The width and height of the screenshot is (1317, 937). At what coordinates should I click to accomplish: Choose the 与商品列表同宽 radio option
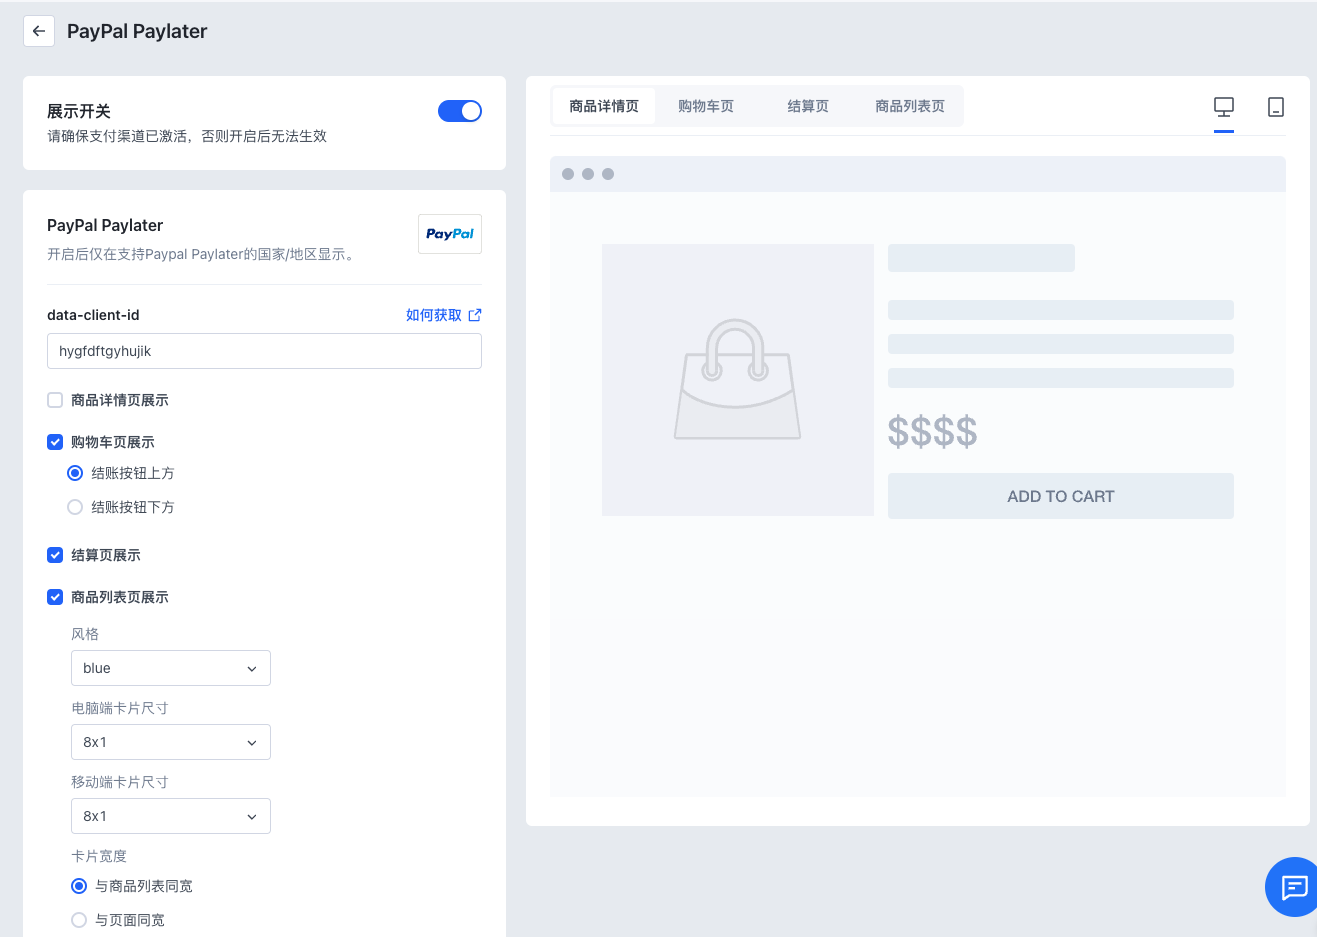[x=79, y=886]
